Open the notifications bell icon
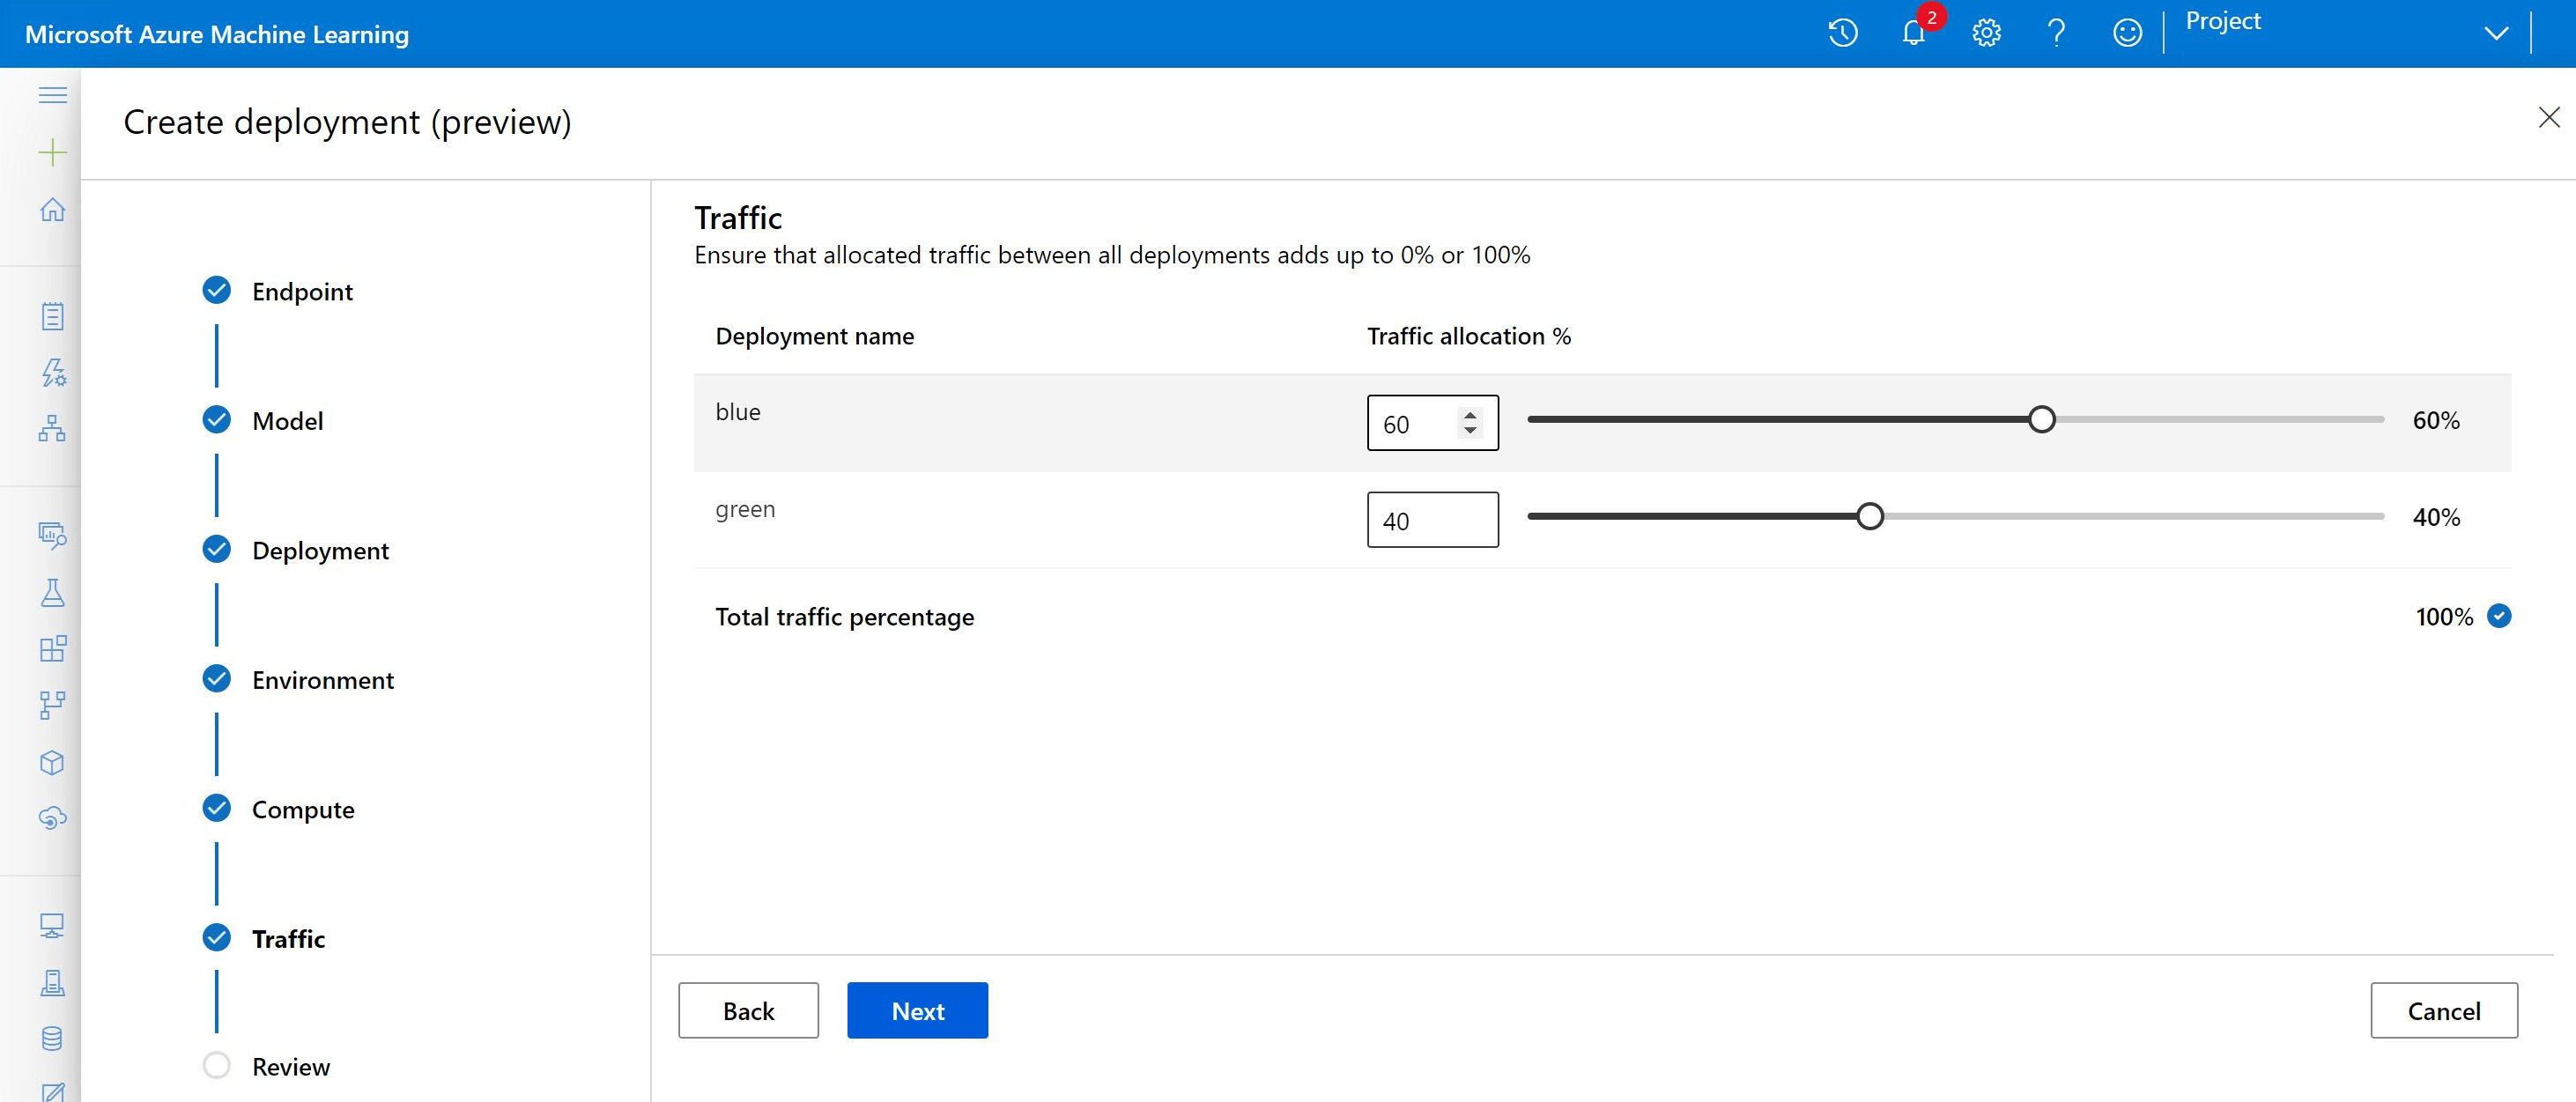Image resolution: width=2576 pixels, height=1102 pixels. click(x=1914, y=32)
